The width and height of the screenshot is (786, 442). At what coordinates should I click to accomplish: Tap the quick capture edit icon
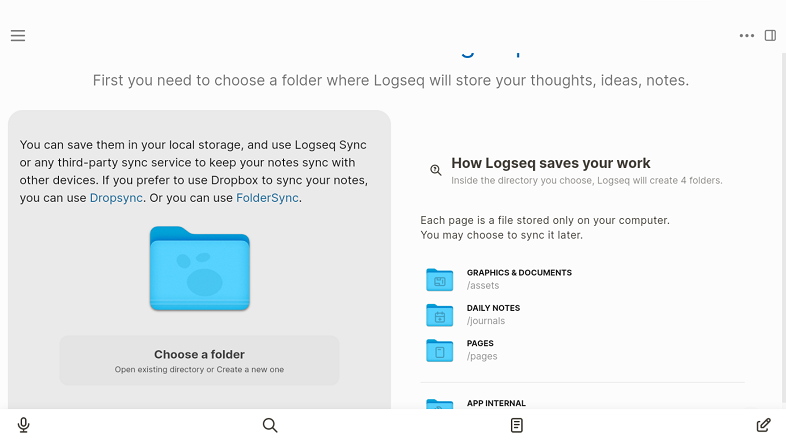click(763, 425)
